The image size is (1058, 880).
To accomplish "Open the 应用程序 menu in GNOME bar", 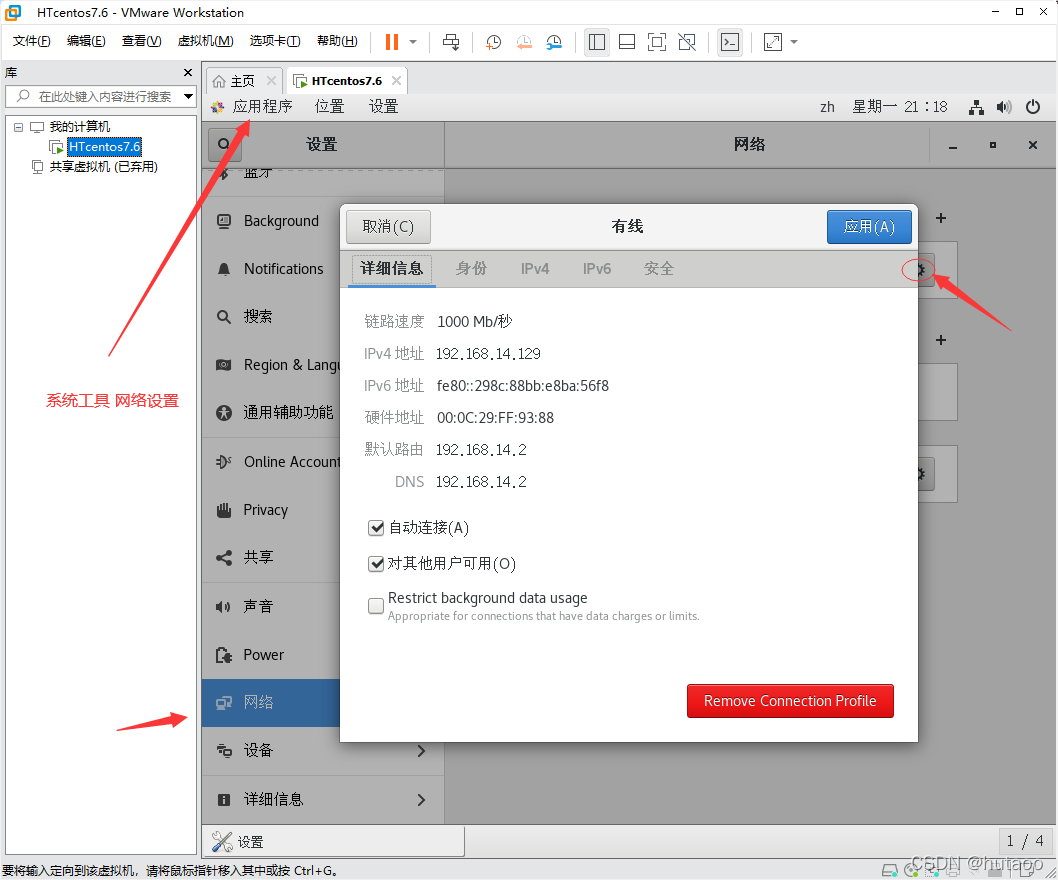I will [262, 107].
